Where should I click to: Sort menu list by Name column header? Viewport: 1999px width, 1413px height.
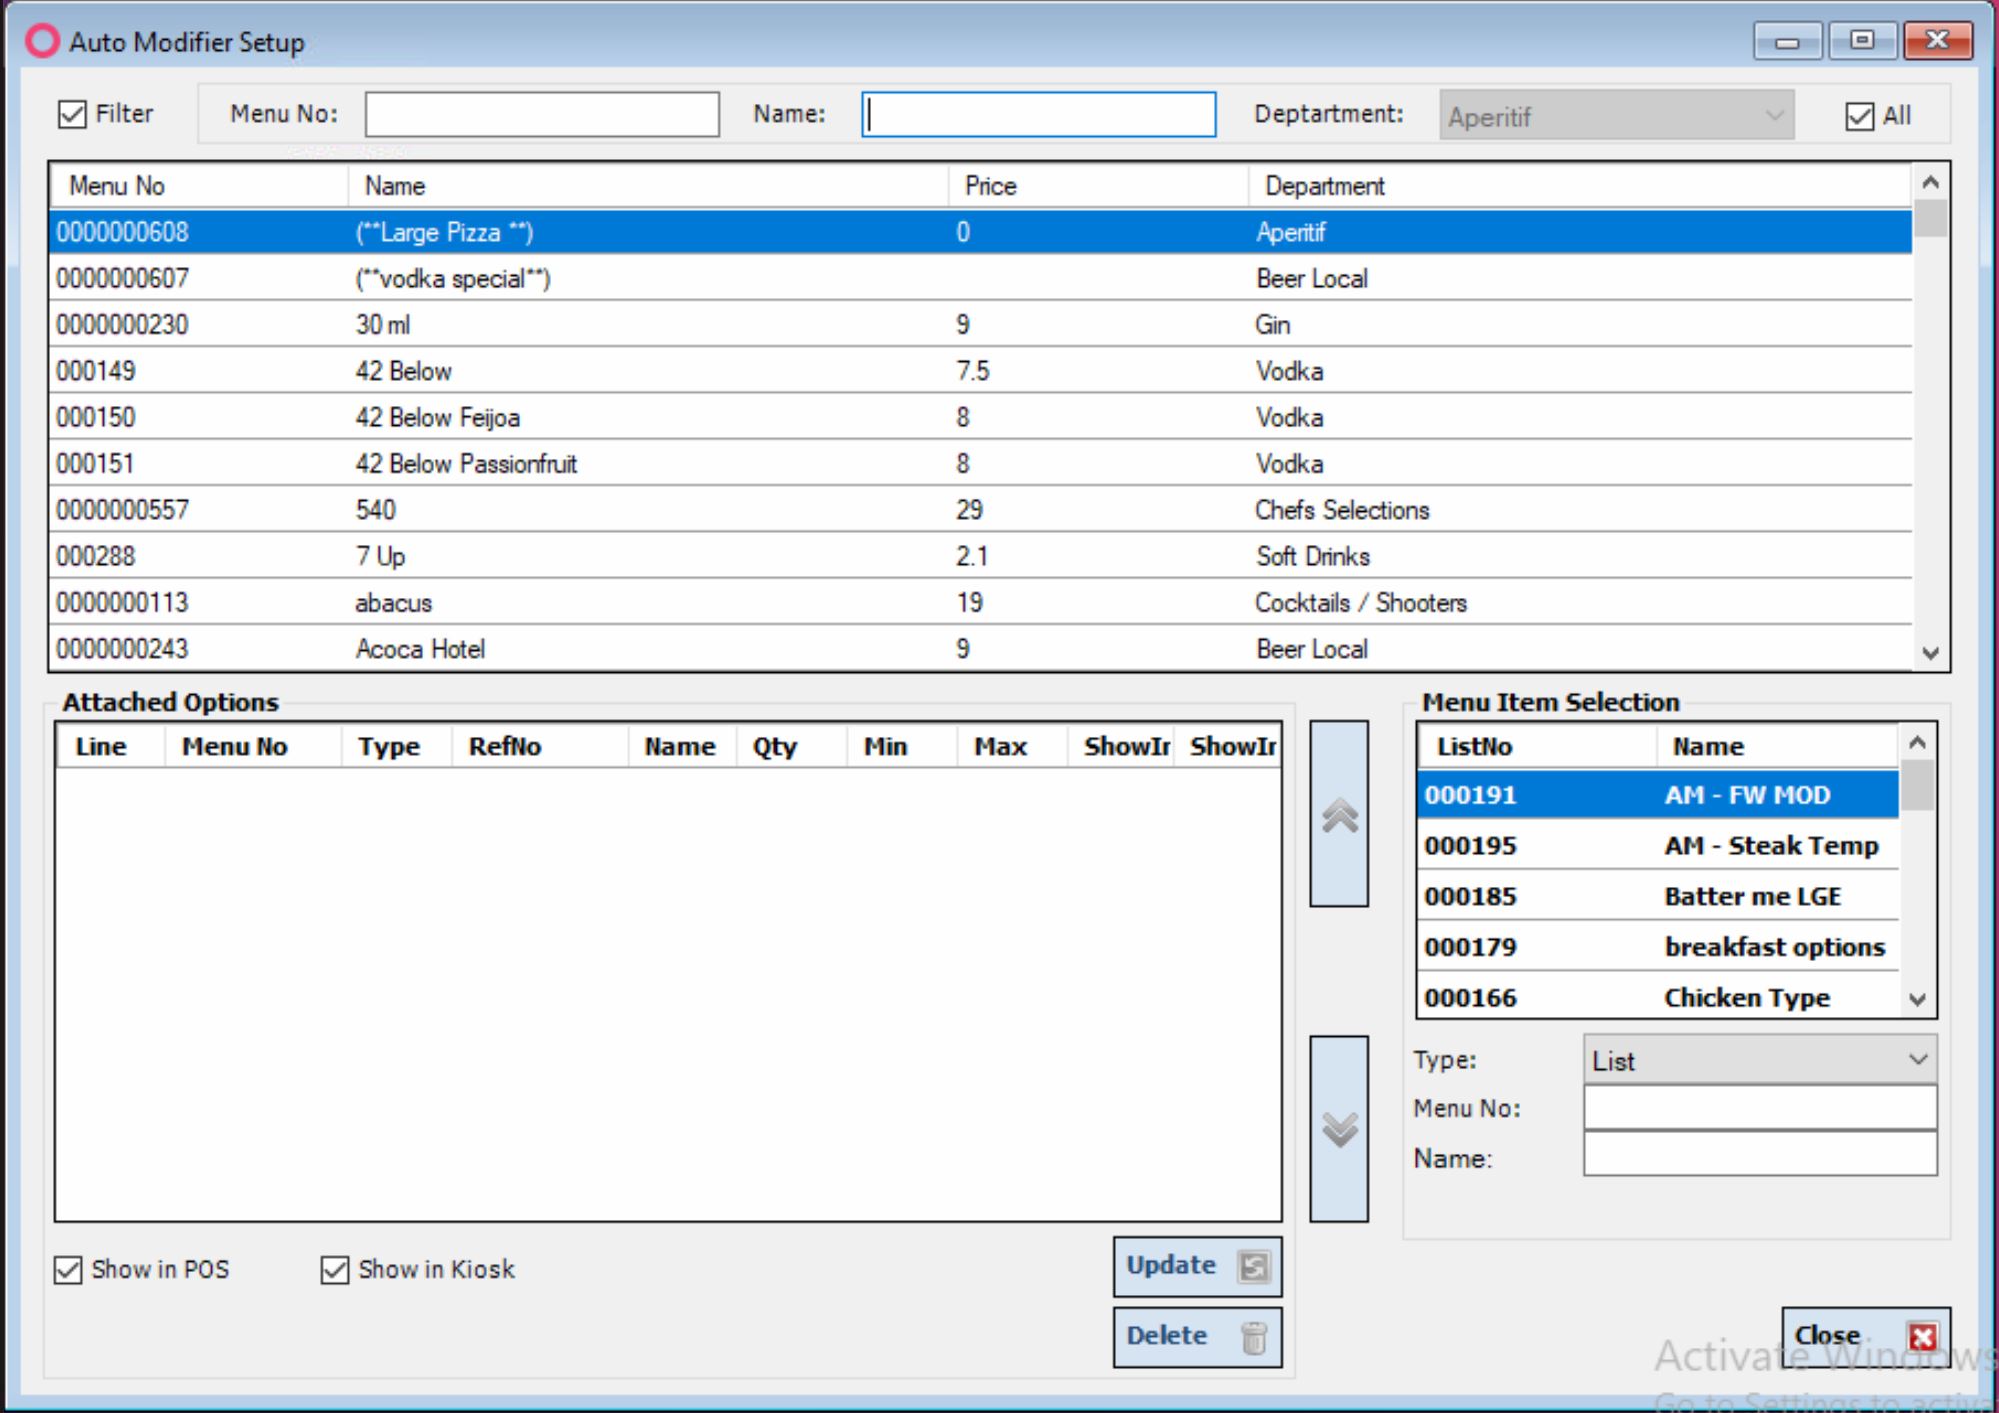pos(648,186)
